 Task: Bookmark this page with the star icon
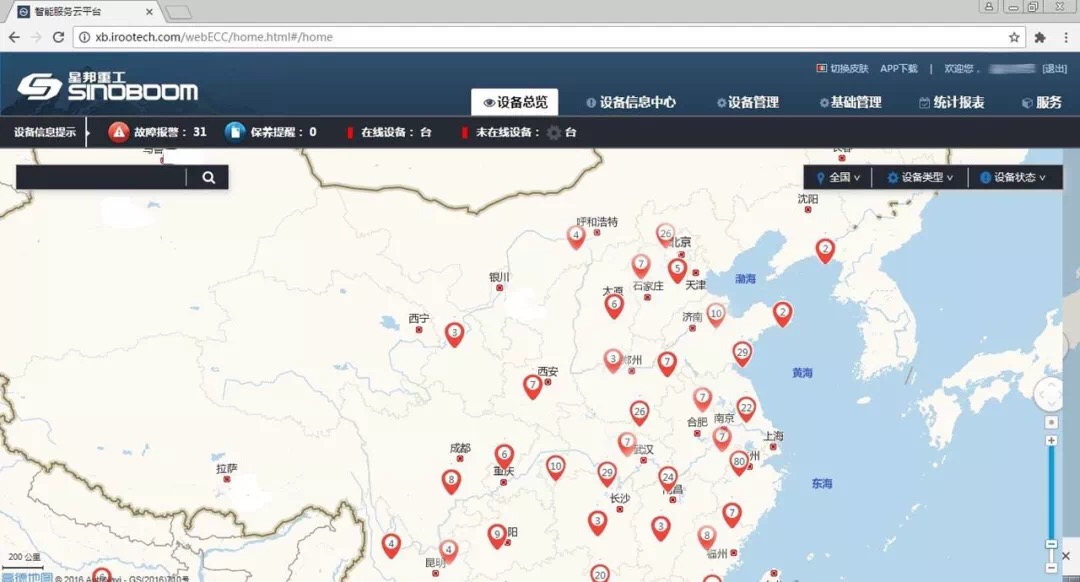1014,37
